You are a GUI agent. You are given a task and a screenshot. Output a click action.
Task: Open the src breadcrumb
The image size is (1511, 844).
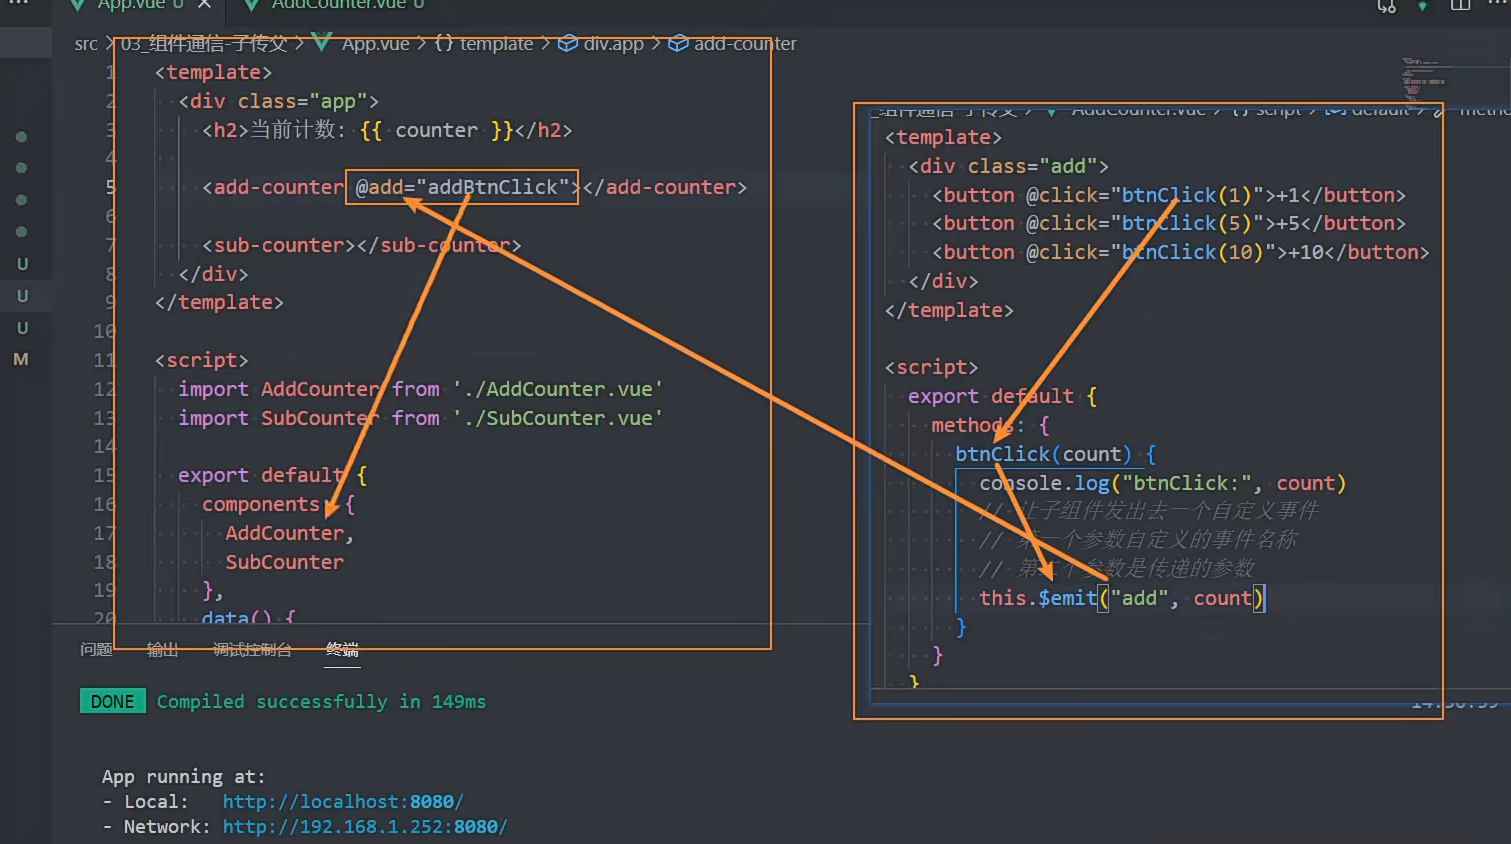pos(86,44)
